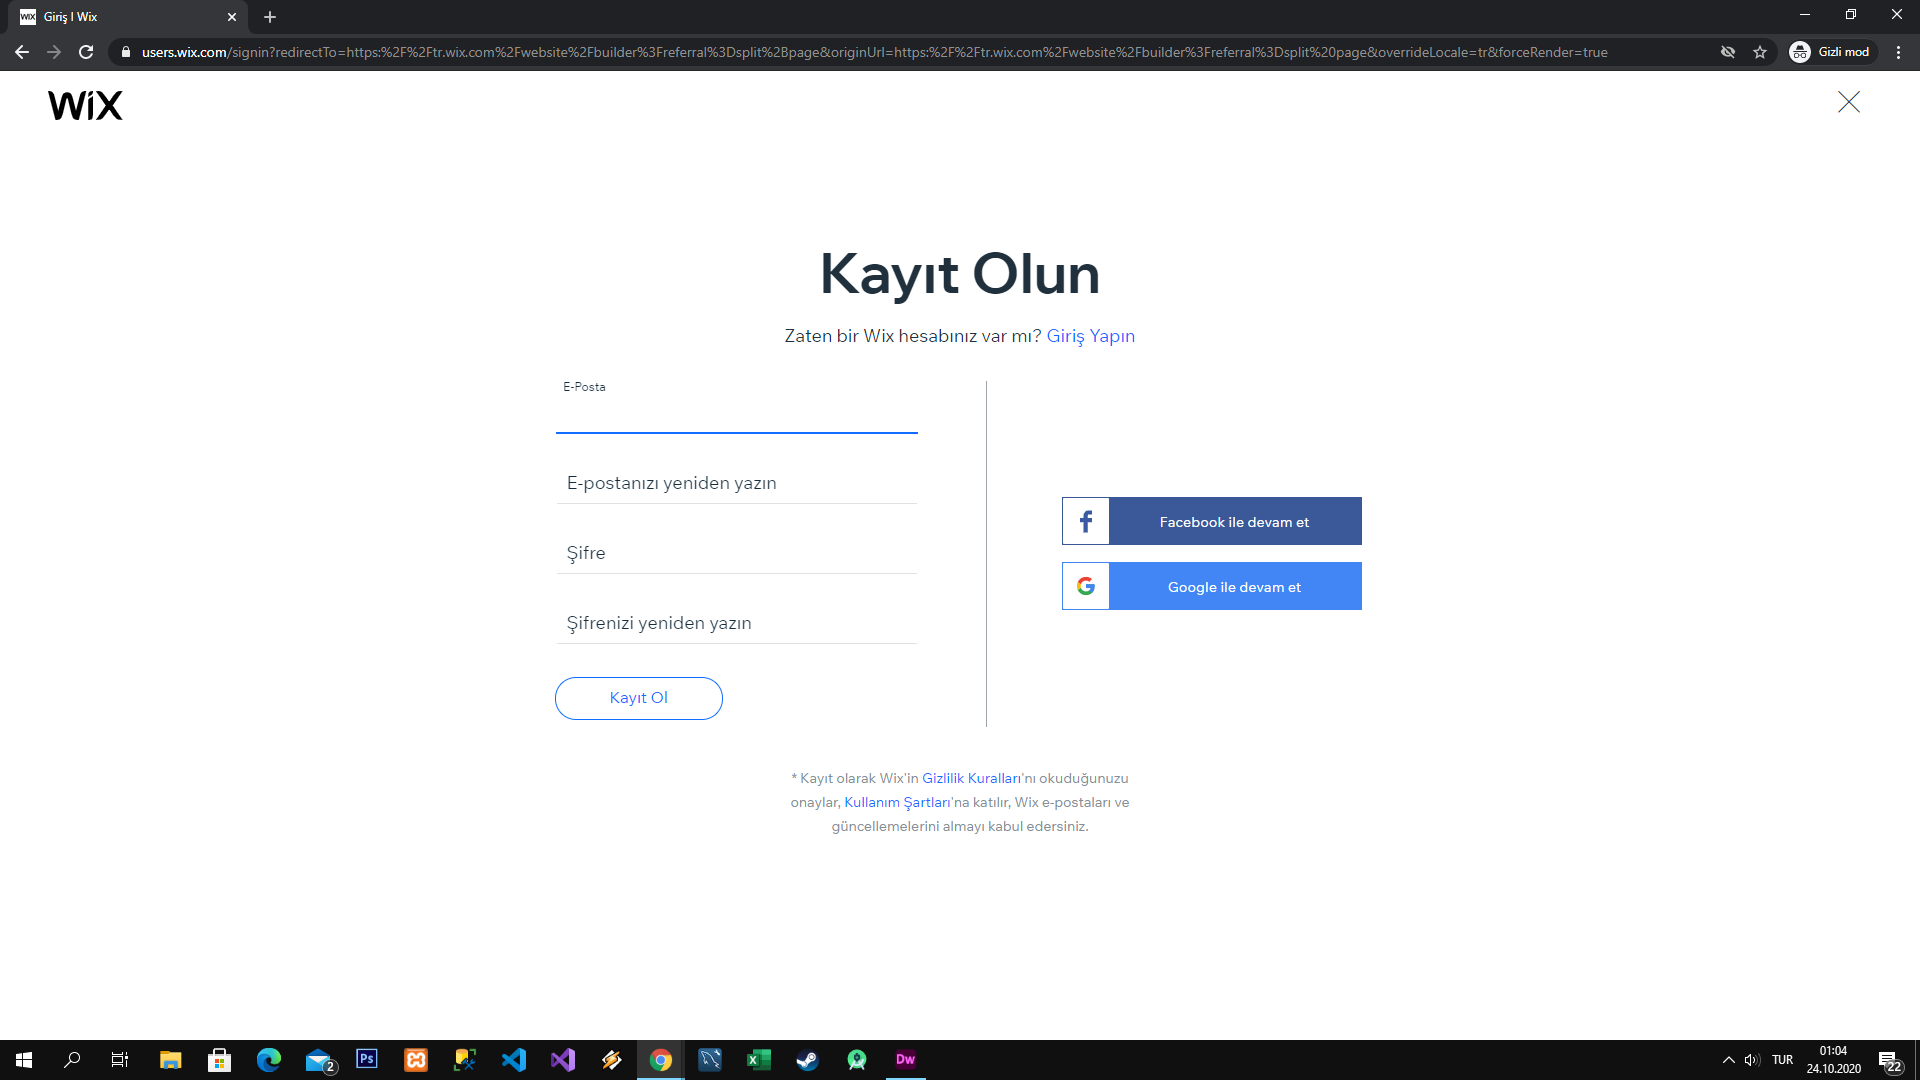Click the volume speaker tray icon
The width and height of the screenshot is (1920, 1080).
(1752, 1060)
